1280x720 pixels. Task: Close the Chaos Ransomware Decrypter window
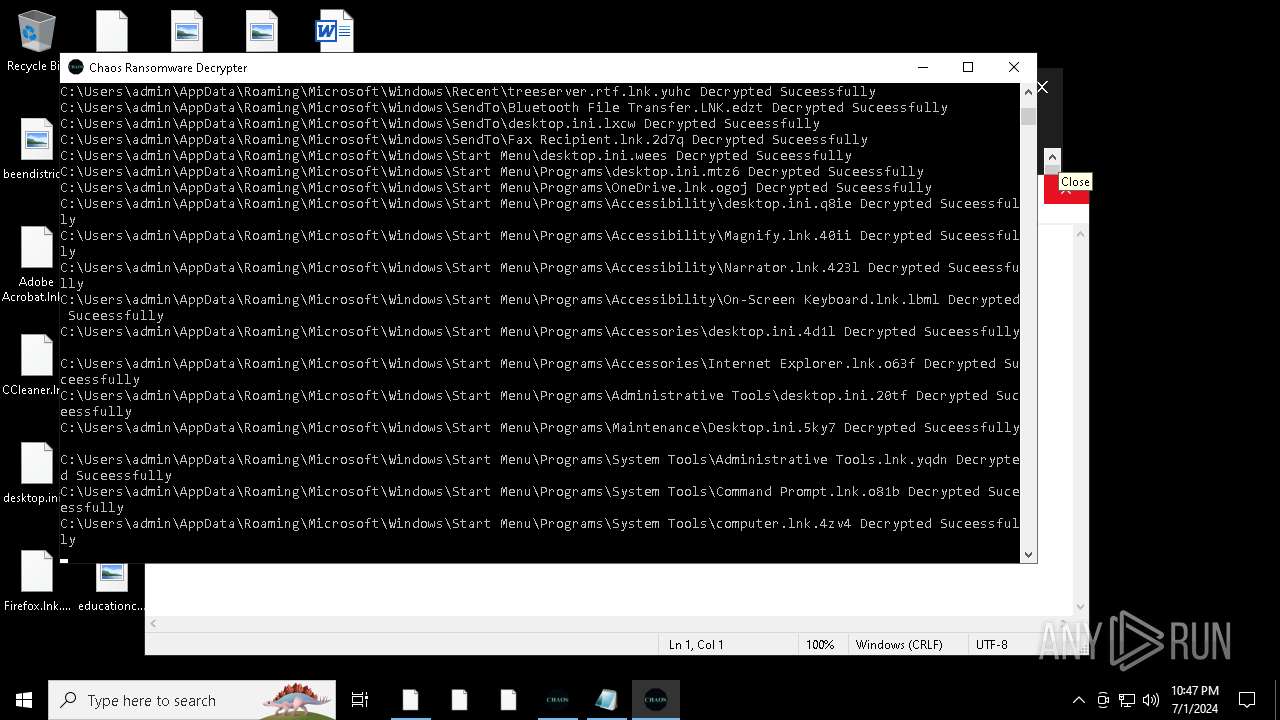point(1014,67)
